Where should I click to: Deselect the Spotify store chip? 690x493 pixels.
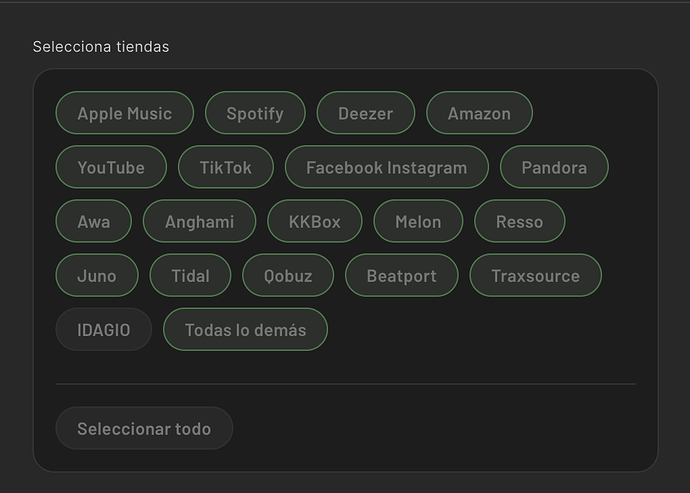pyautogui.click(x=254, y=113)
